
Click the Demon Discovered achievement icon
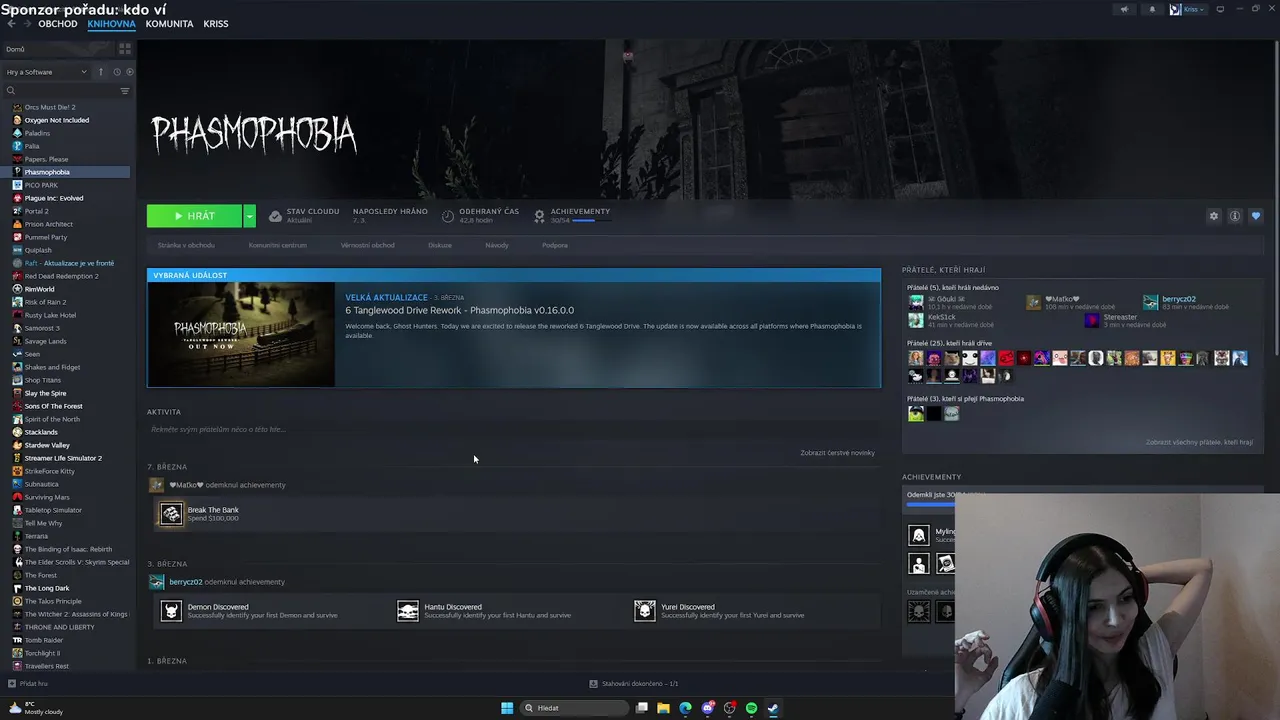tap(171, 611)
